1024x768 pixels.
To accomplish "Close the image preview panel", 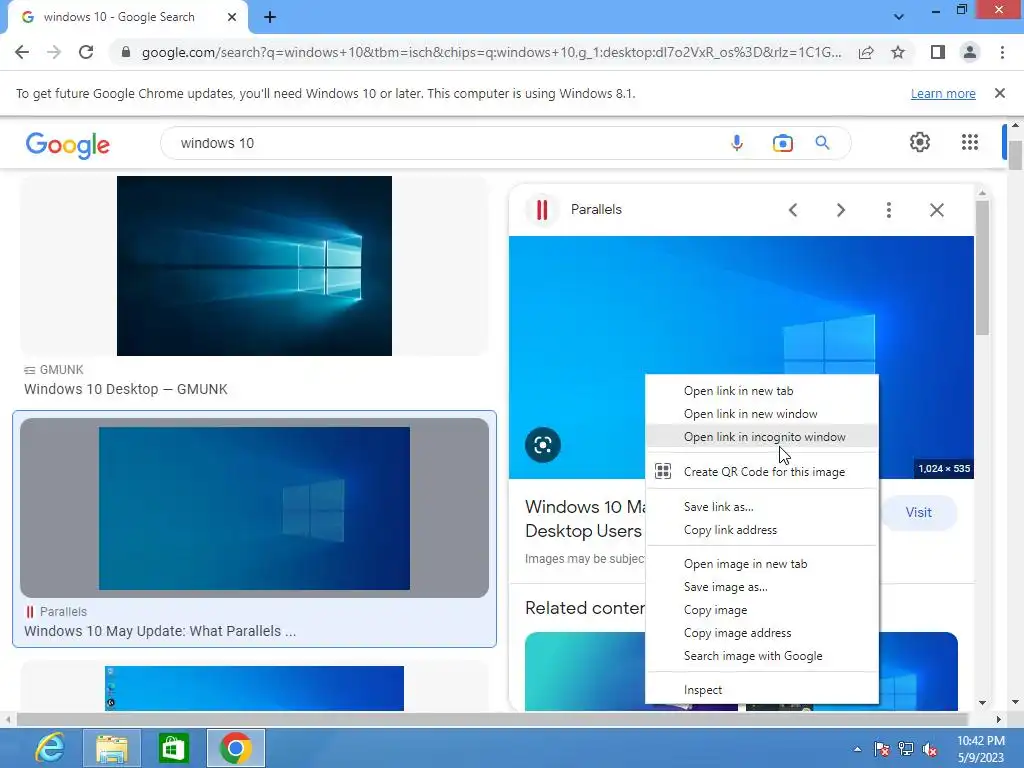I will coord(936,210).
